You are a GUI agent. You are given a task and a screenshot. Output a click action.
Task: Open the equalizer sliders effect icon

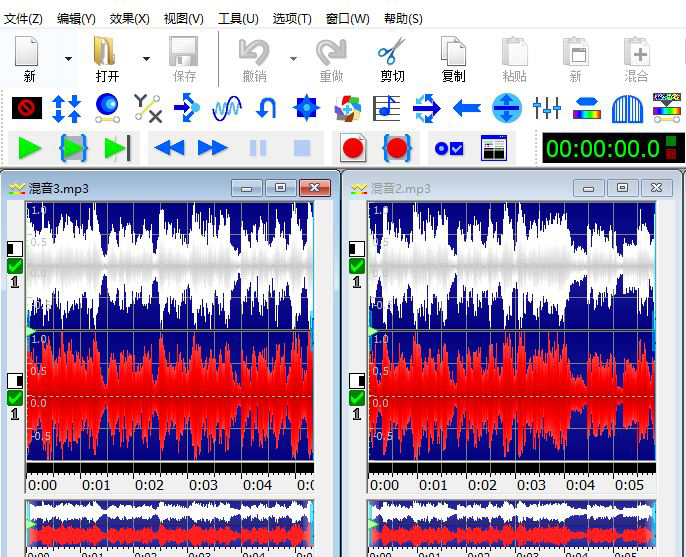coord(547,108)
